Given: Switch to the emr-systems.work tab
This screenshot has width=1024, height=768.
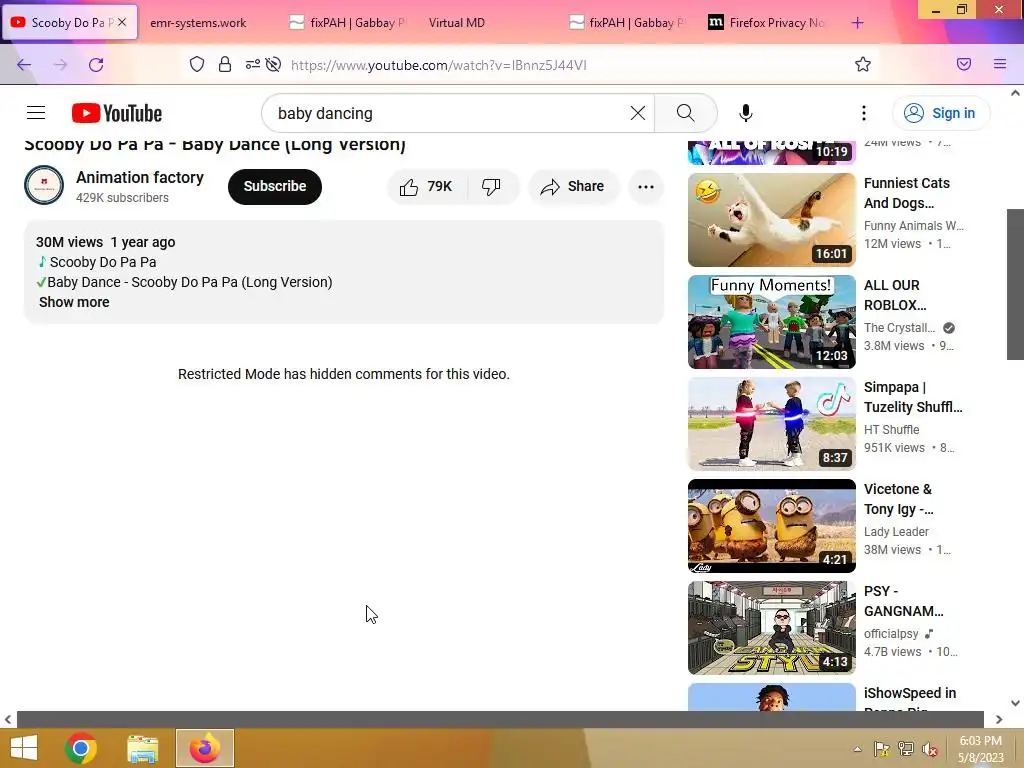Looking at the screenshot, I should (198, 23).
